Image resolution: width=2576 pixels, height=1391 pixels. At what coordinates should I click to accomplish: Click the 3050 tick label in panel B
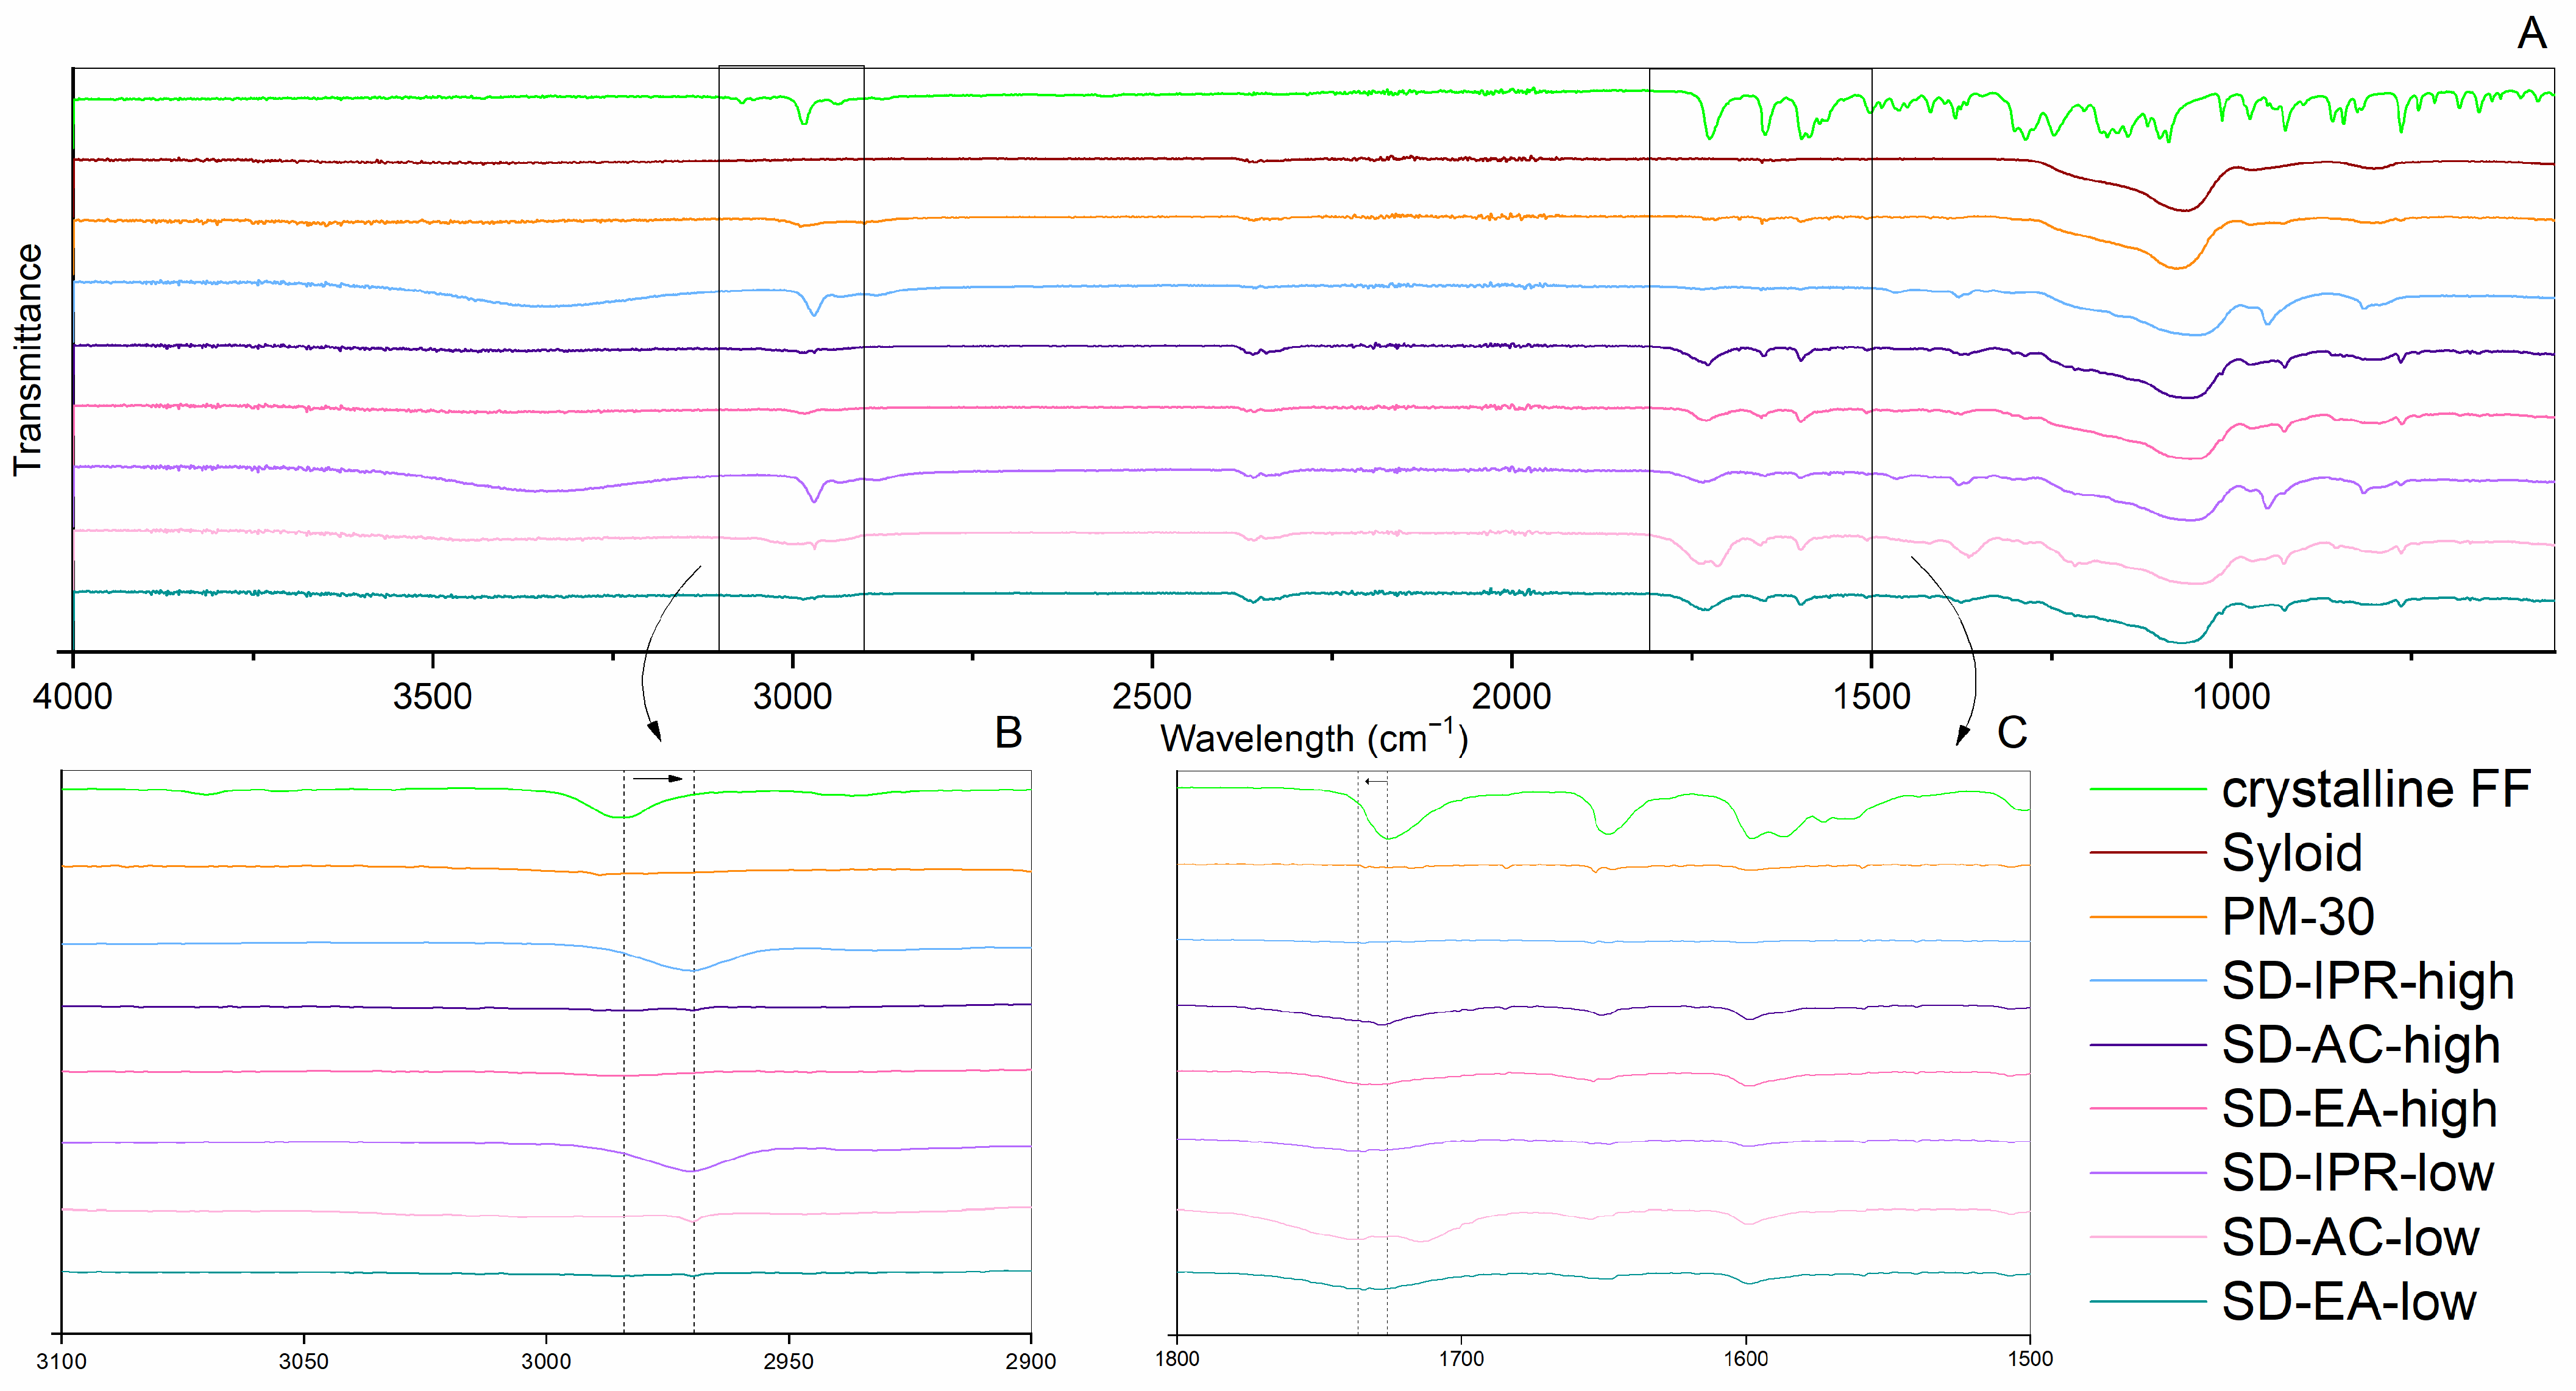(303, 1362)
